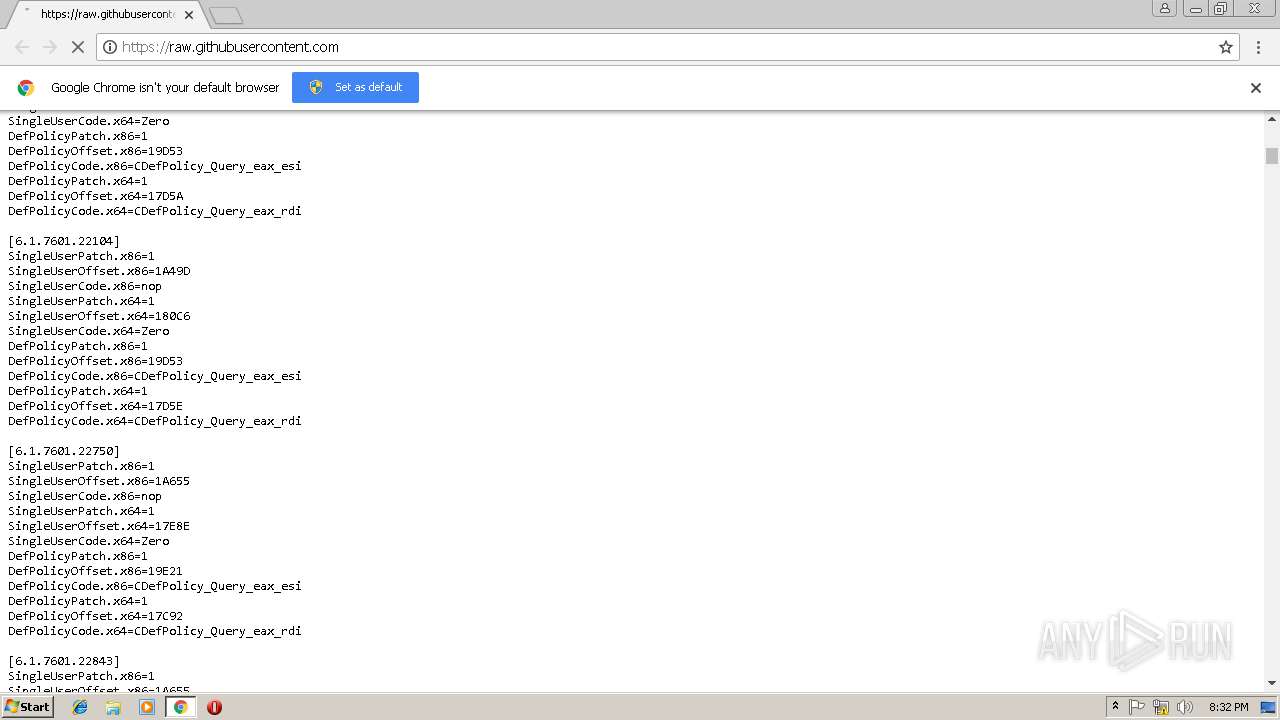Viewport: 1280px width, 720px height.
Task: Click the DefPolicyOffset.x86=19D53 line under 22104
Action: (x=96, y=361)
